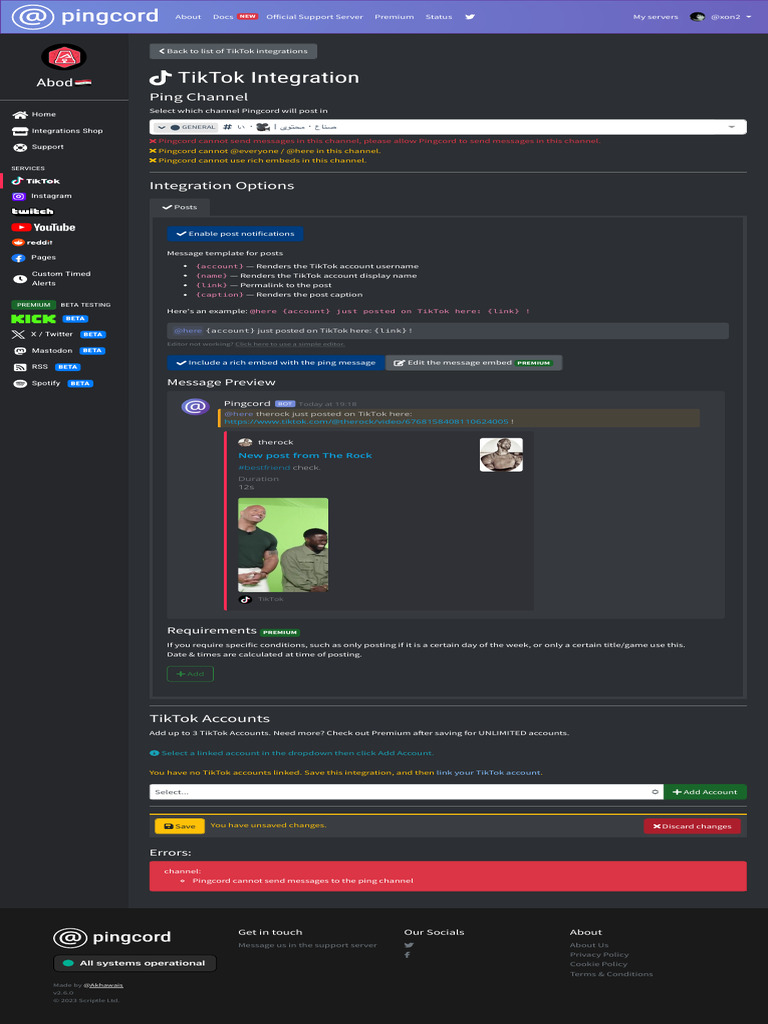This screenshot has height=1024, width=768.
Task: Open the @xon2 user account menu
Action: point(716,17)
